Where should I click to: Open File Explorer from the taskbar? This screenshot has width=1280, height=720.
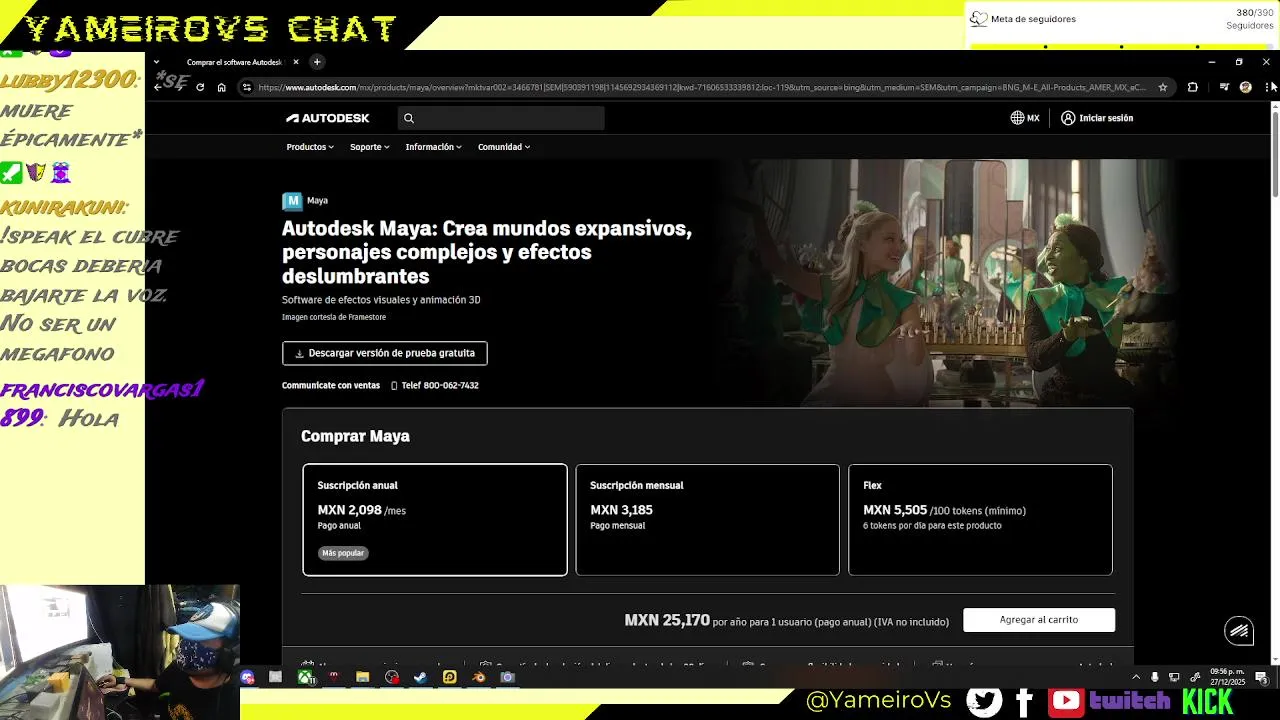[x=363, y=677]
